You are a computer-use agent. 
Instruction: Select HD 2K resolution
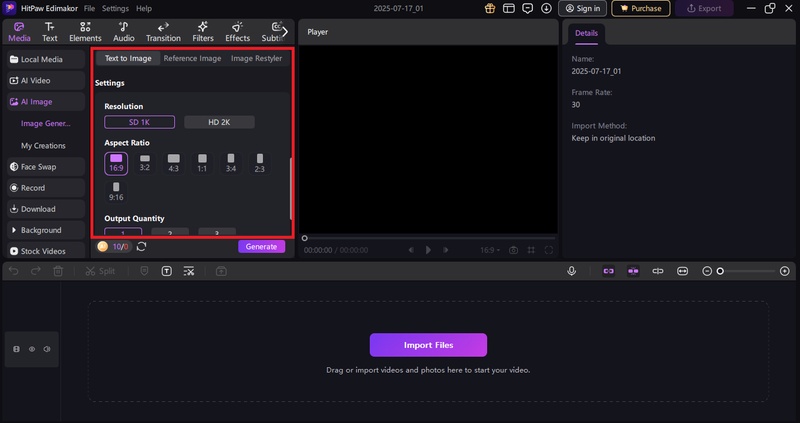click(x=219, y=122)
